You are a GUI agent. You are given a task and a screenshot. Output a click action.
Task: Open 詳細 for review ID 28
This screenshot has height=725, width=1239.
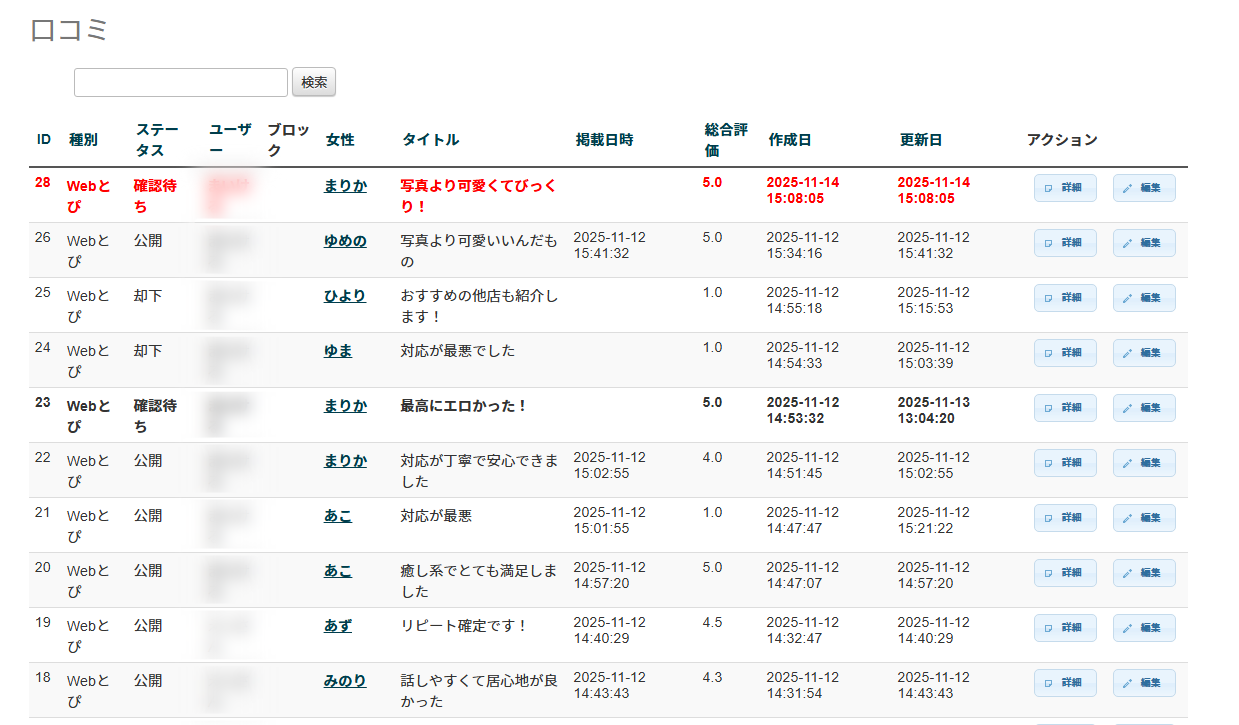click(1065, 188)
